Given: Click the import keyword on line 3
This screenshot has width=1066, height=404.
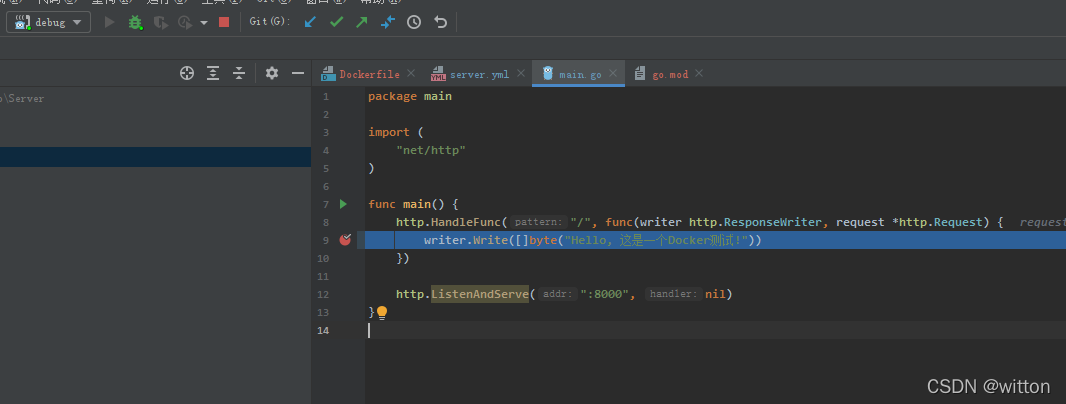Looking at the screenshot, I should tap(389, 132).
